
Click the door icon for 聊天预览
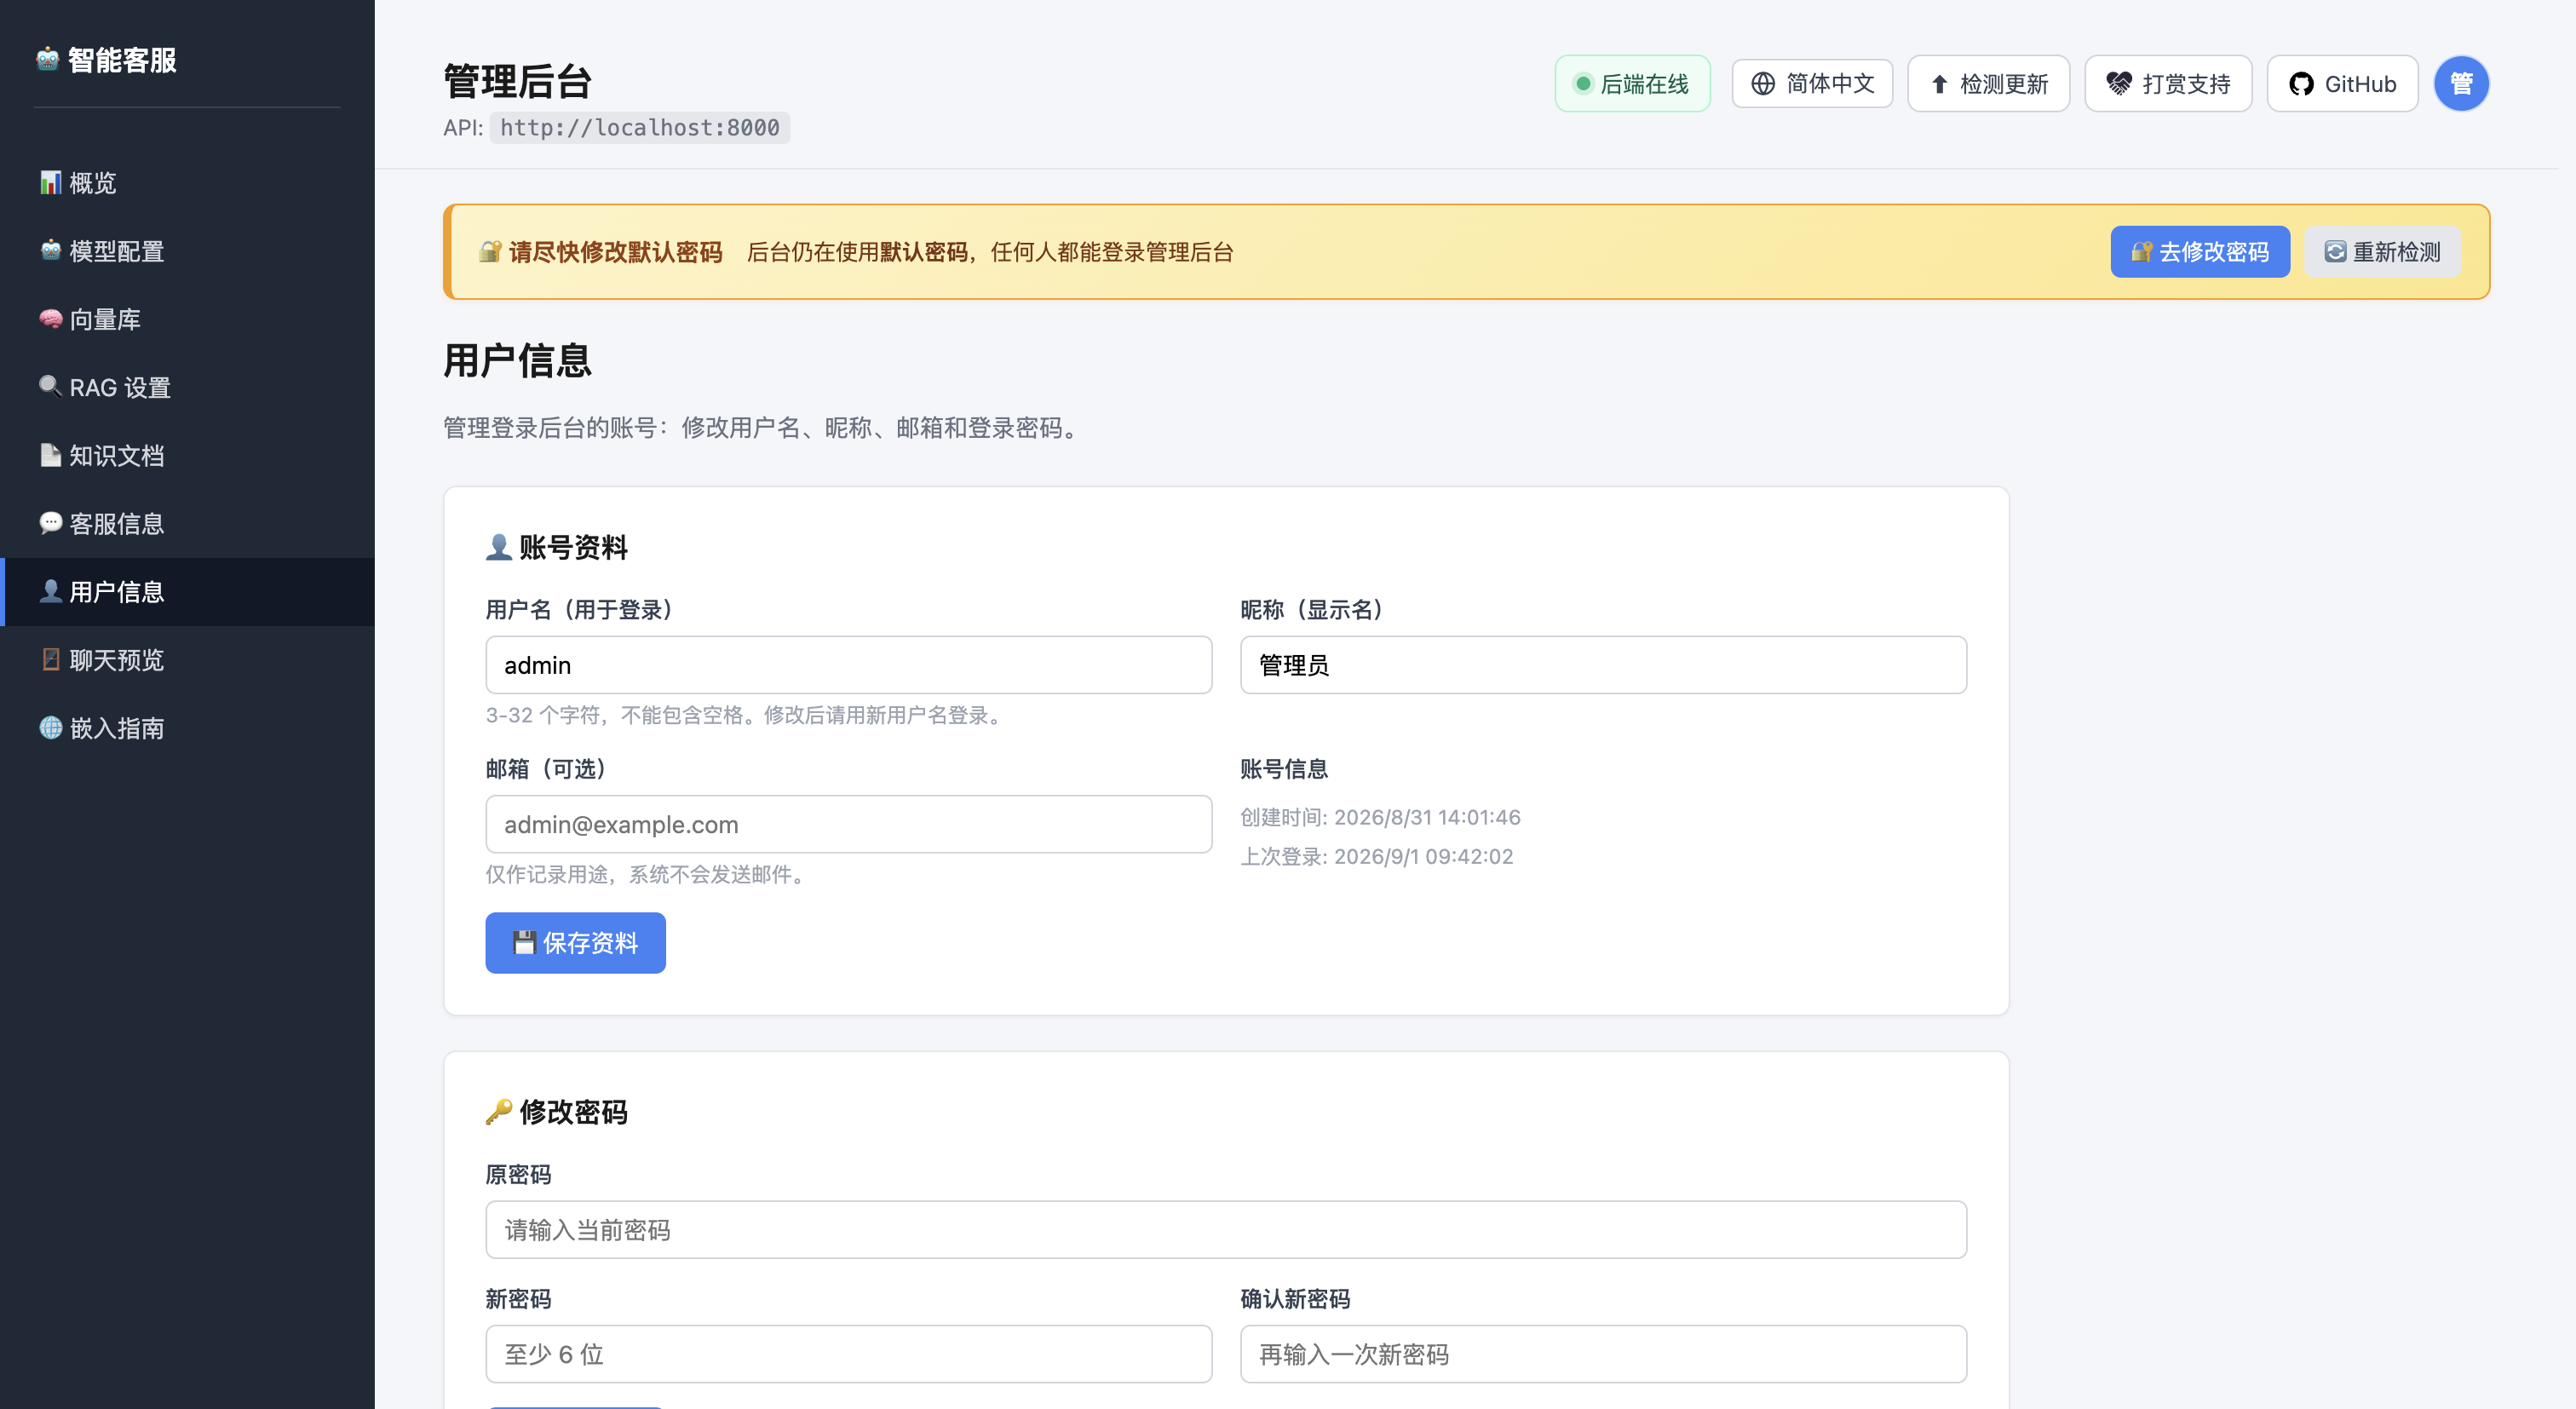(x=51, y=659)
